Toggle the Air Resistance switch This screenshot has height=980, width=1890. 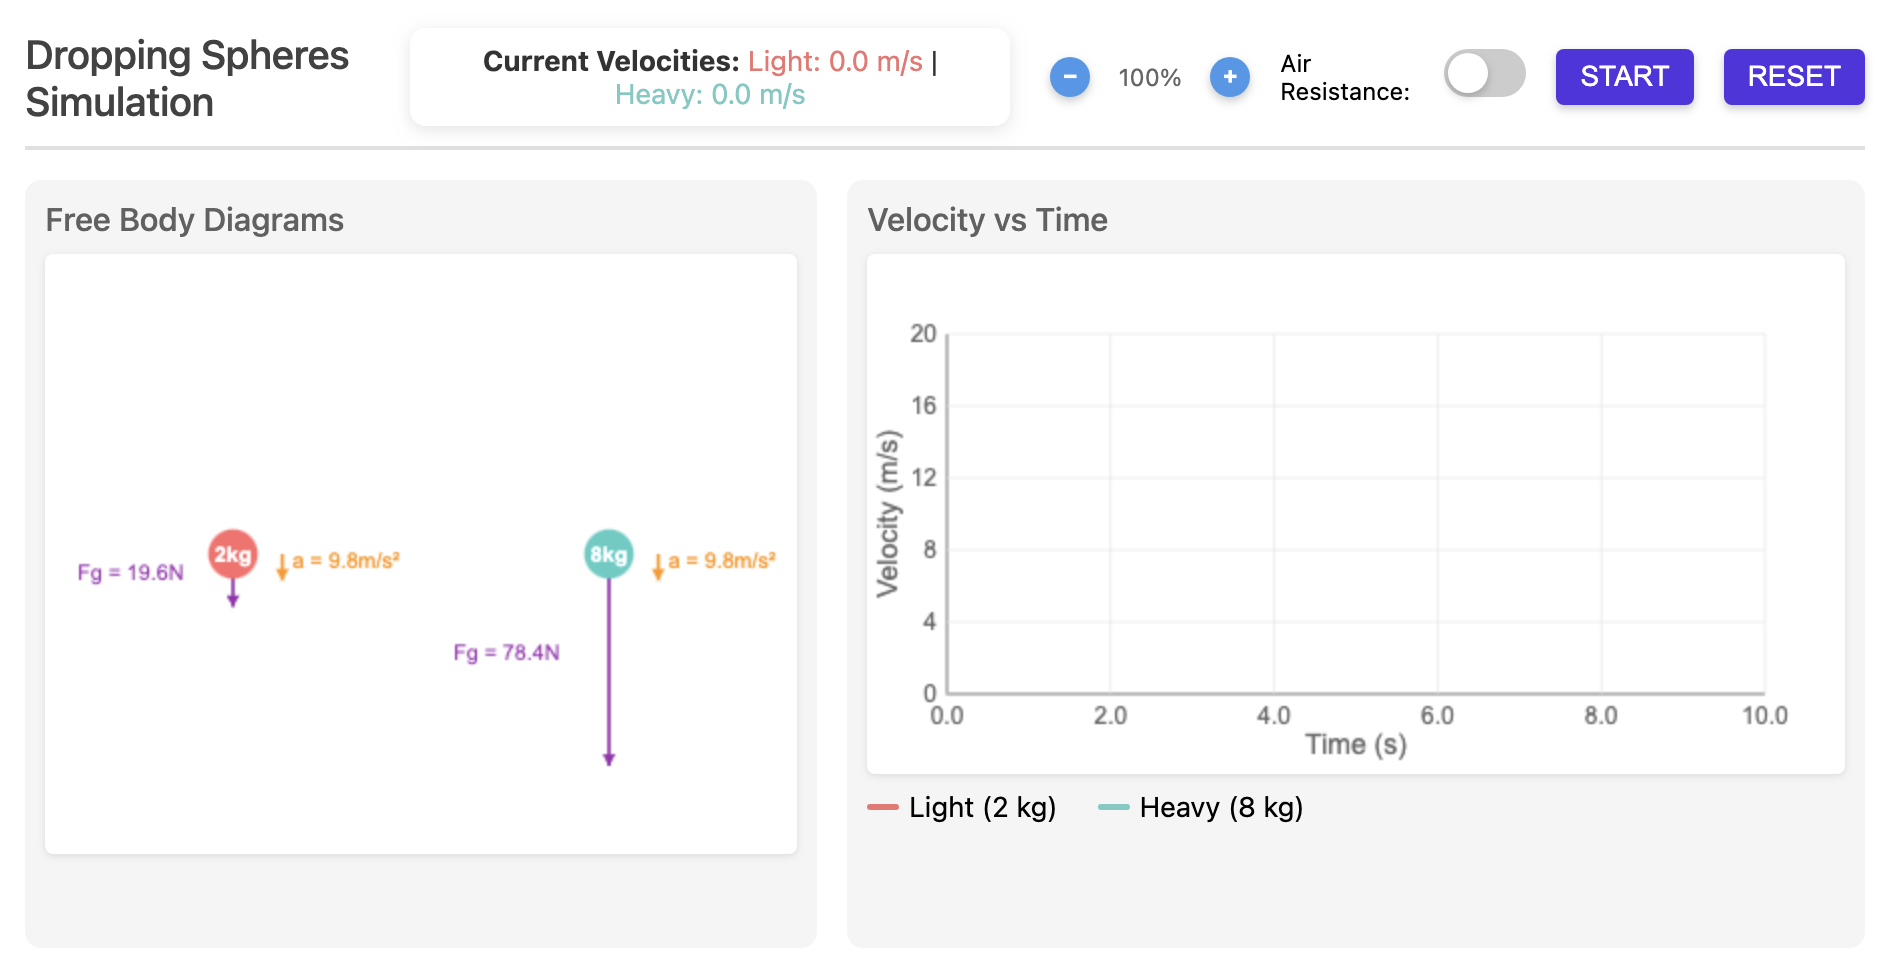(1484, 74)
